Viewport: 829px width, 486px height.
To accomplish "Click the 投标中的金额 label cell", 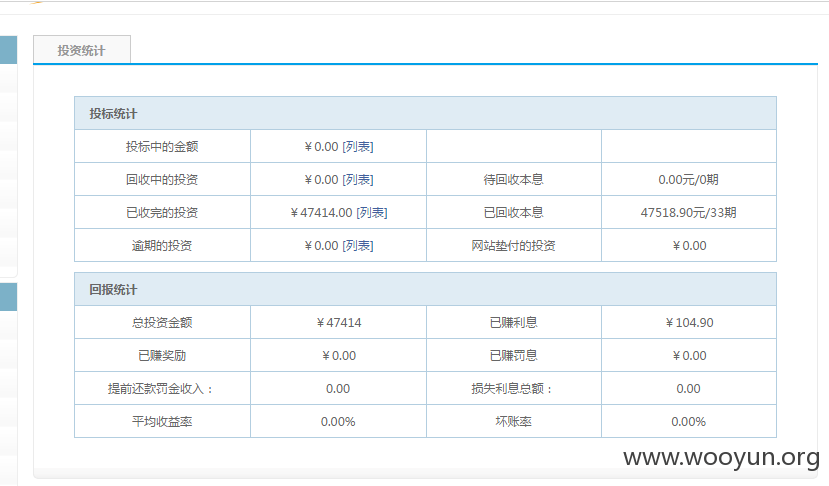I will click(x=162, y=146).
